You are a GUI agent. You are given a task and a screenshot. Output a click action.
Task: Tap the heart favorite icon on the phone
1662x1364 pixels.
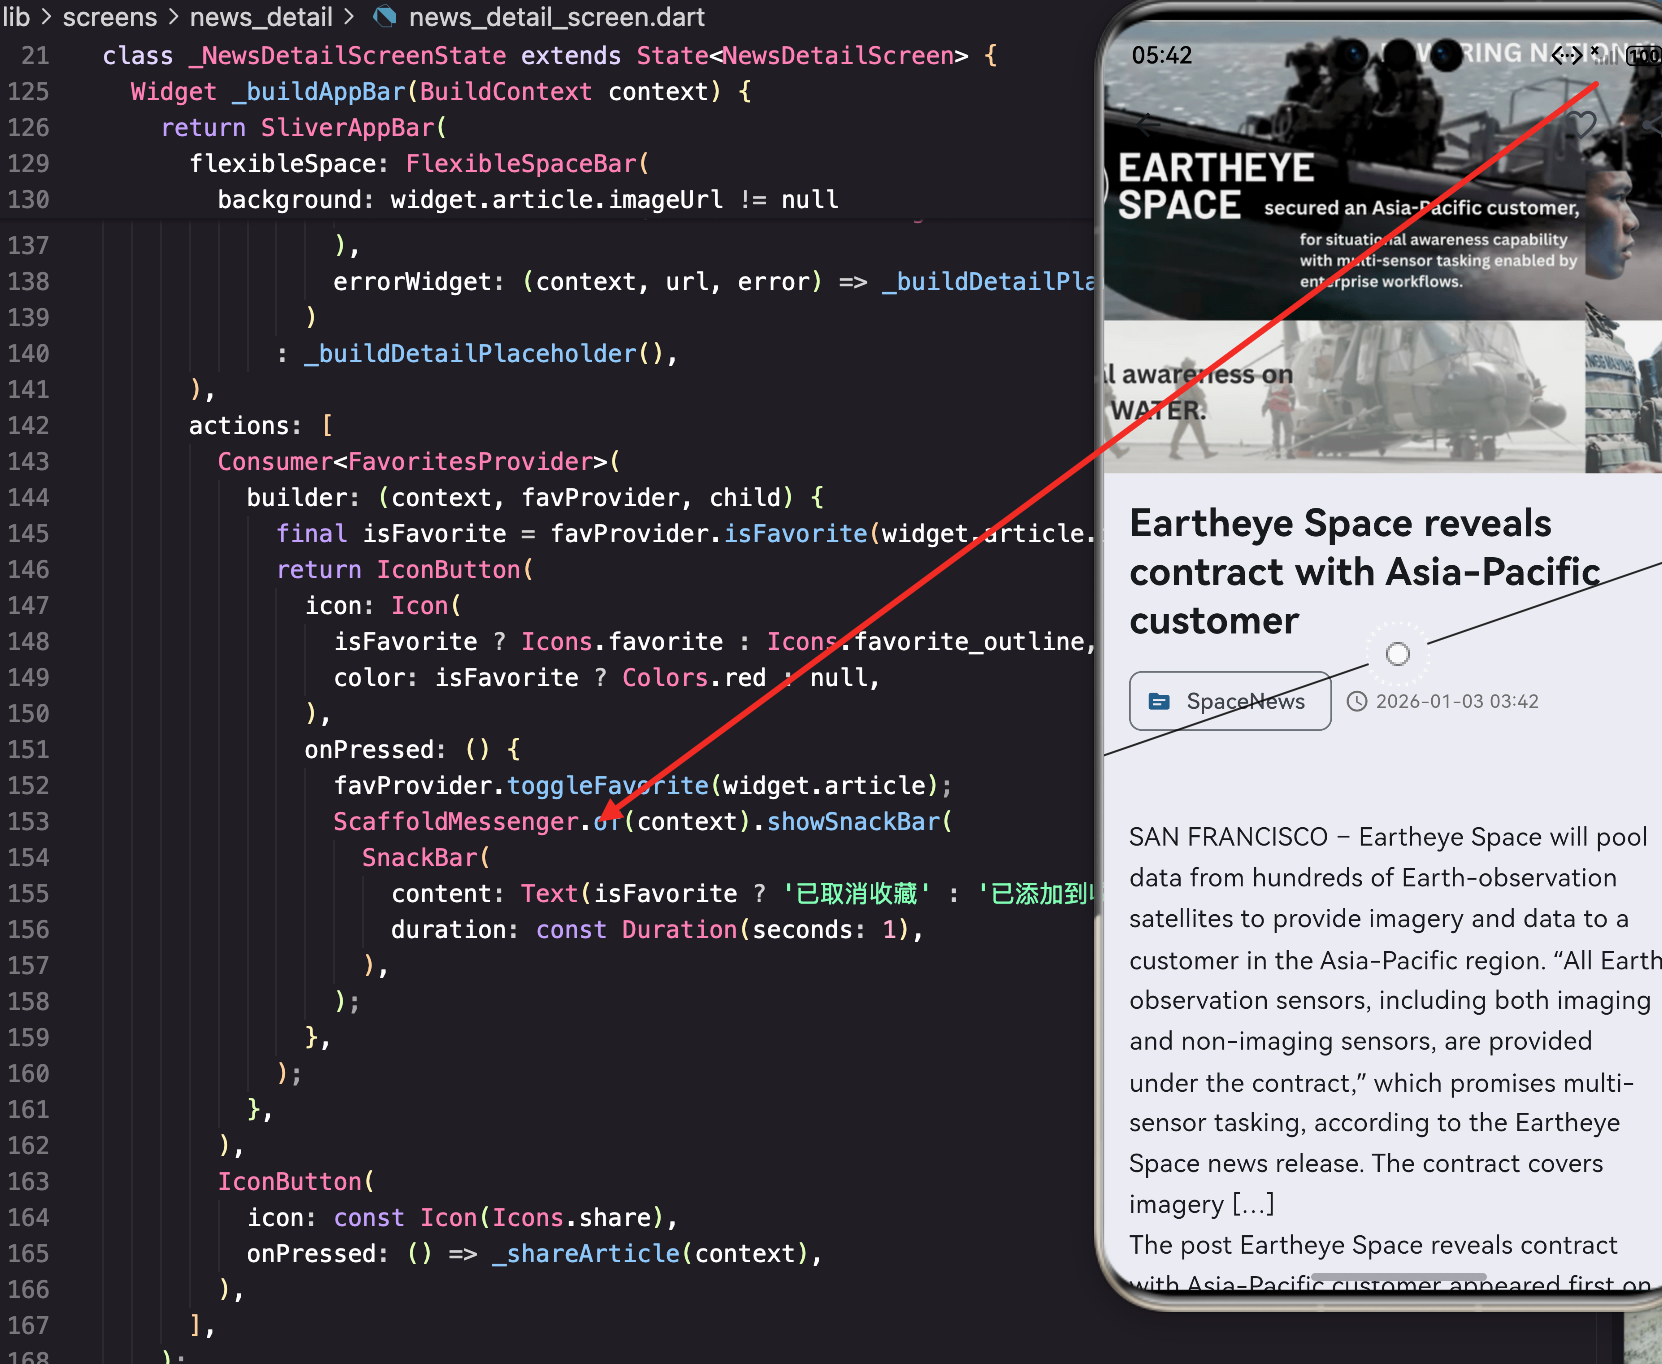pos(1581,125)
